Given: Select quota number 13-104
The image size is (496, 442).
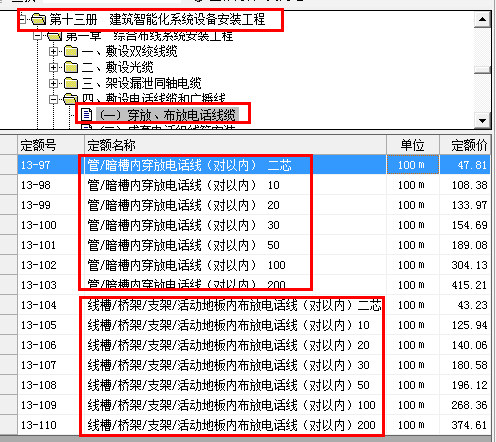Looking at the screenshot, I should point(38,305).
